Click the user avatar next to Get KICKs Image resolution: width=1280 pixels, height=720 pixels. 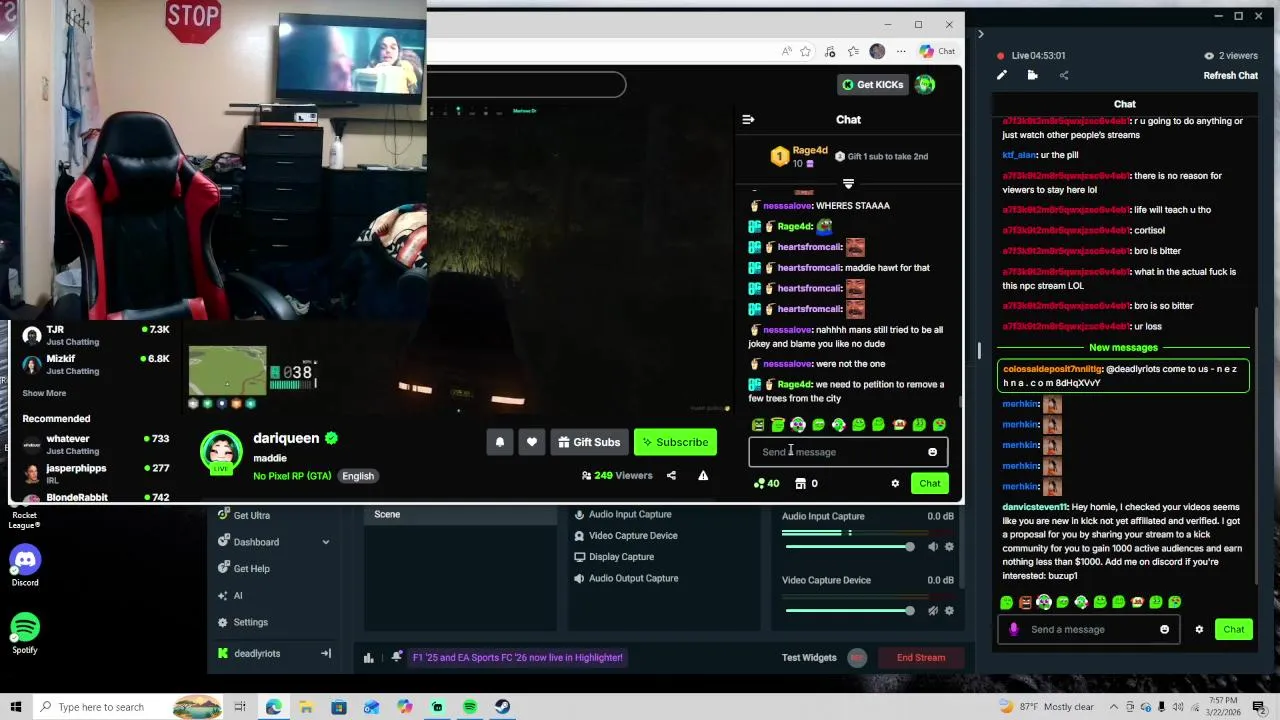coord(925,85)
